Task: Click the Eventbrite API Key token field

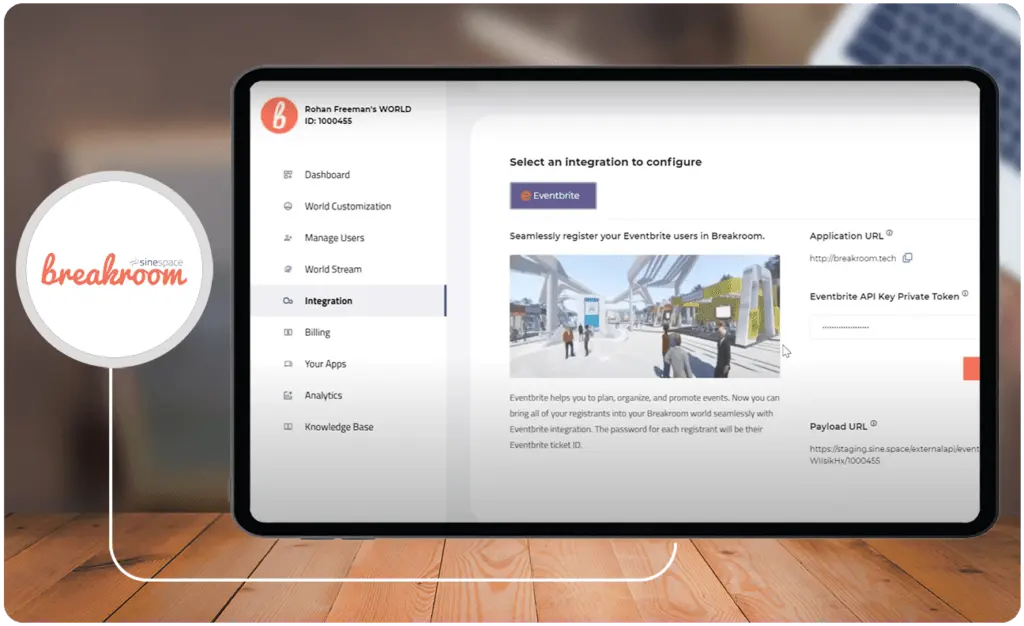Action: coord(895,327)
